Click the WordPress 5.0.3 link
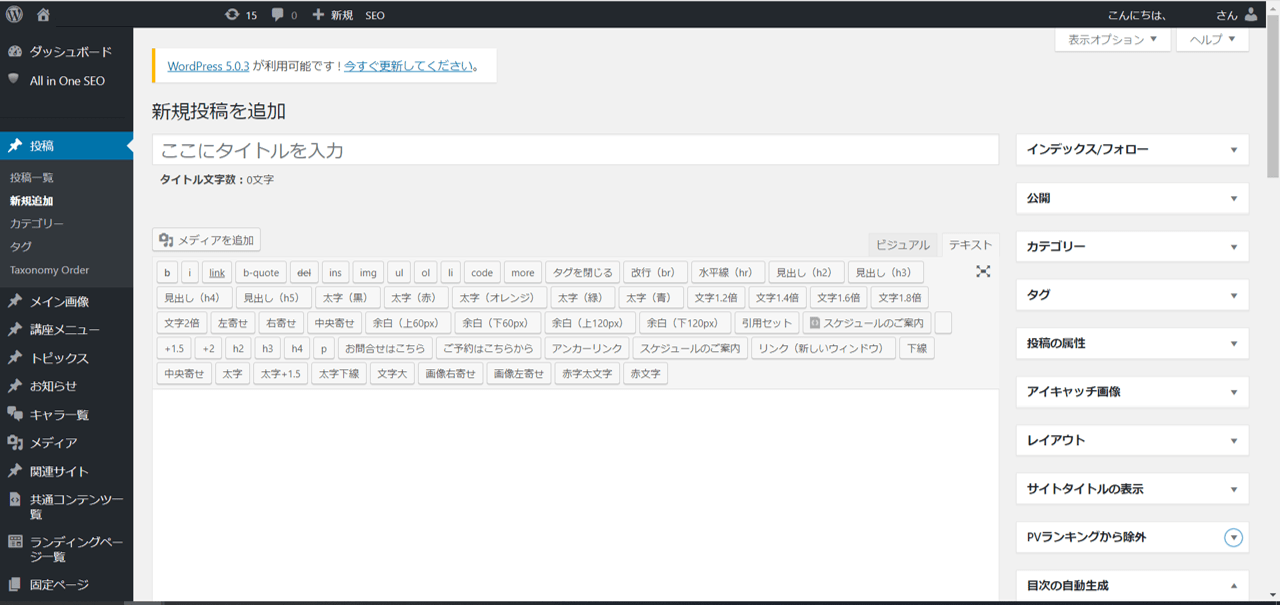 pos(208,66)
